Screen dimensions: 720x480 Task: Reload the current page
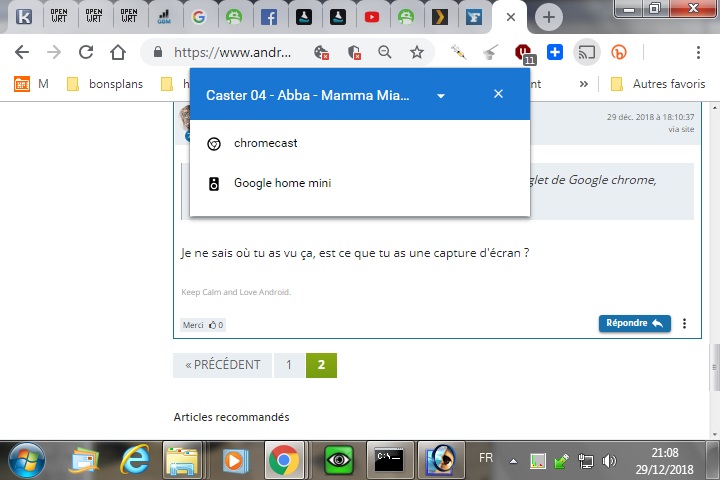click(86, 52)
